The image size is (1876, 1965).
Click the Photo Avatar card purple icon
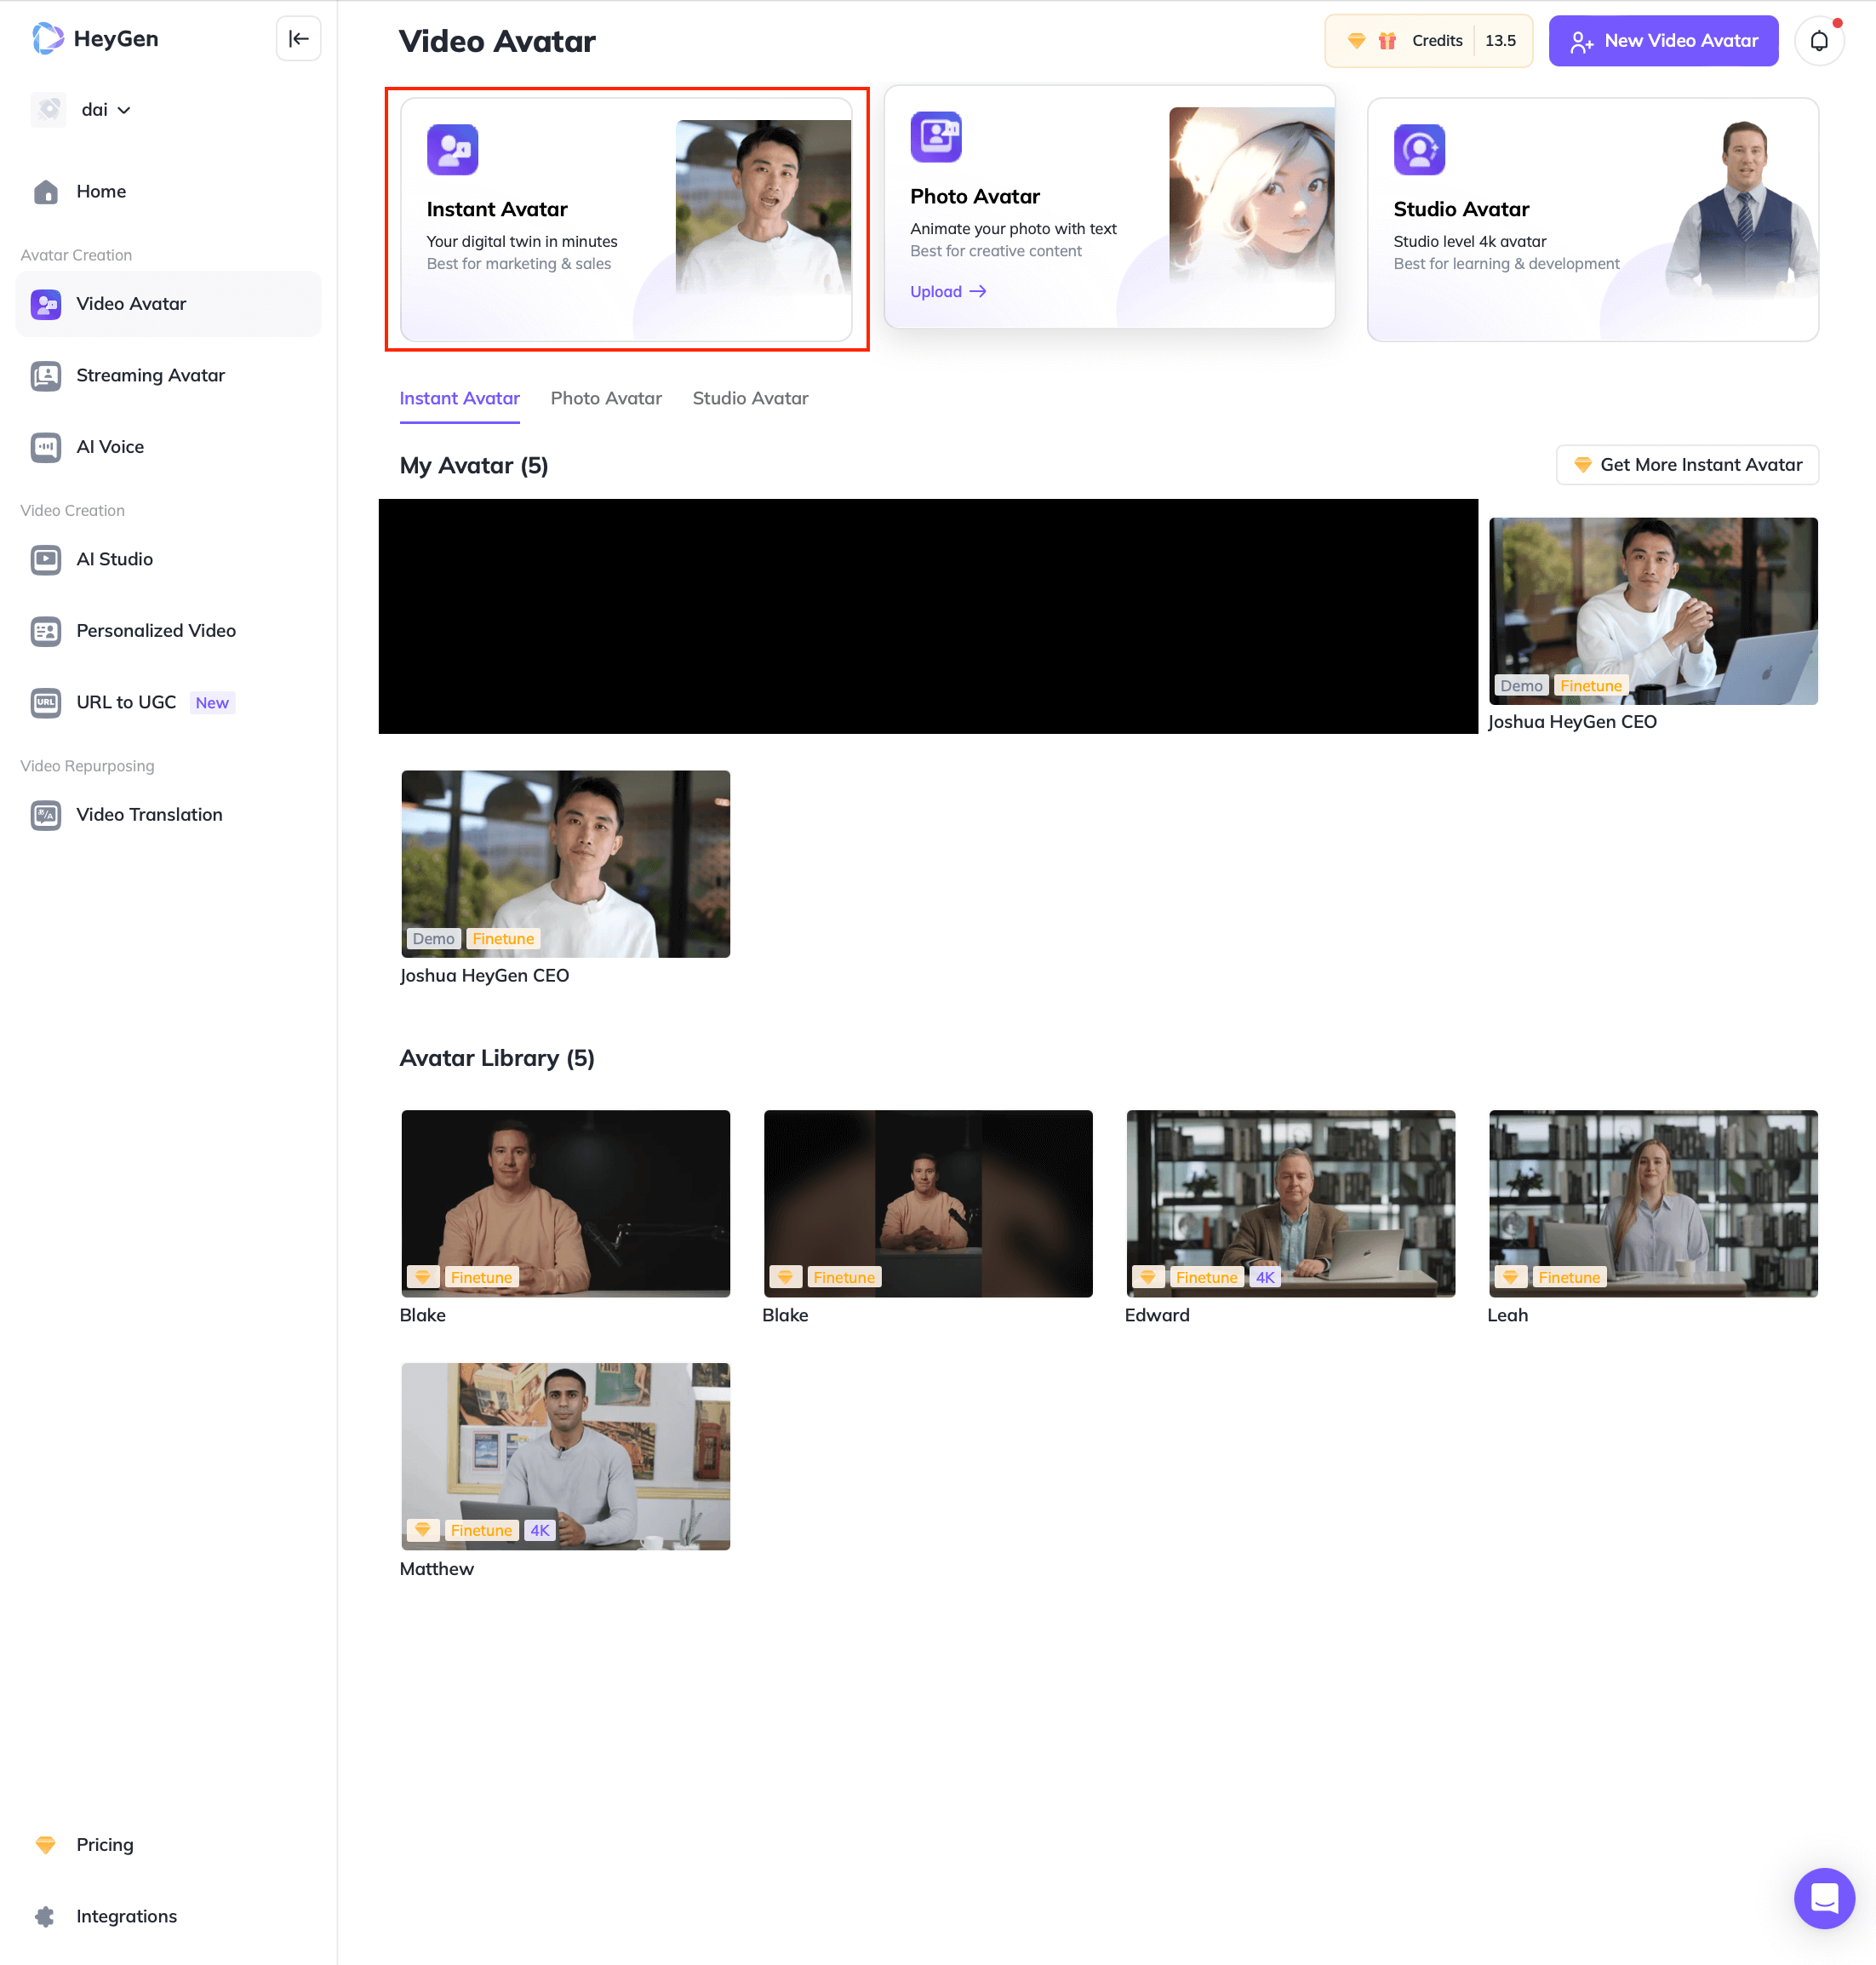[x=936, y=136]
